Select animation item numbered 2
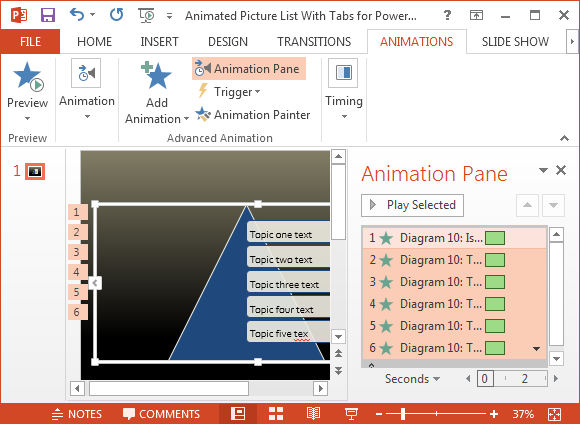 point(454,260)
